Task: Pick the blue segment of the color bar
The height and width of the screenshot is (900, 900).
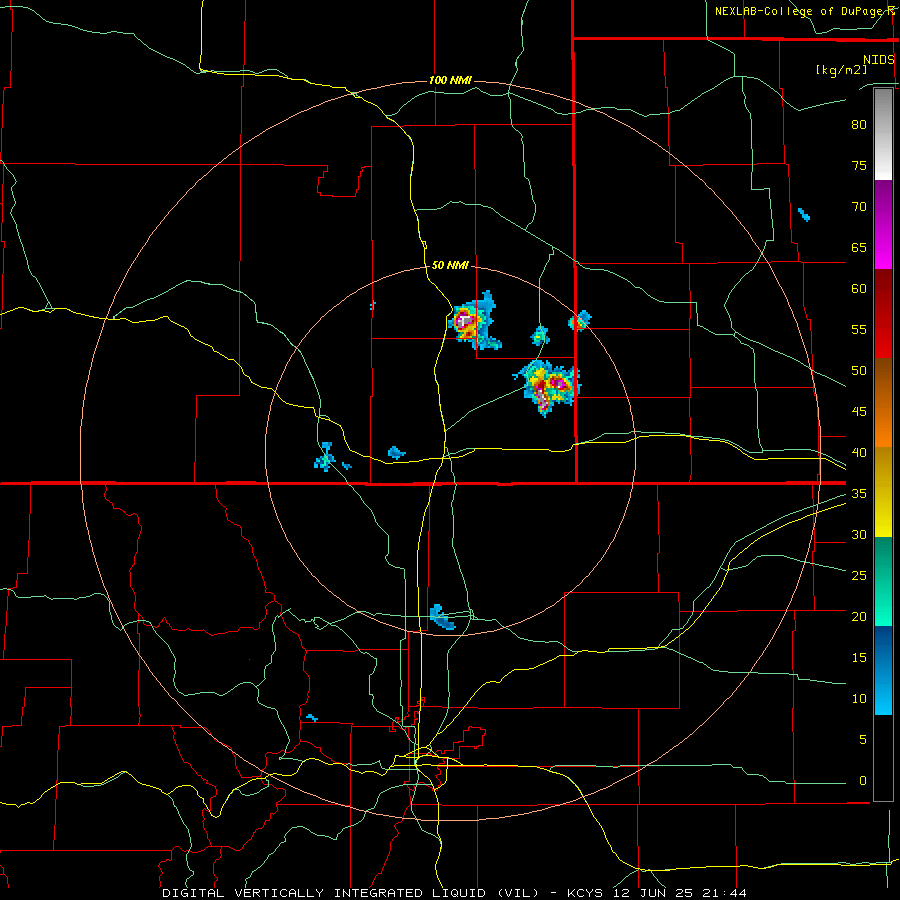Action: 883,670
